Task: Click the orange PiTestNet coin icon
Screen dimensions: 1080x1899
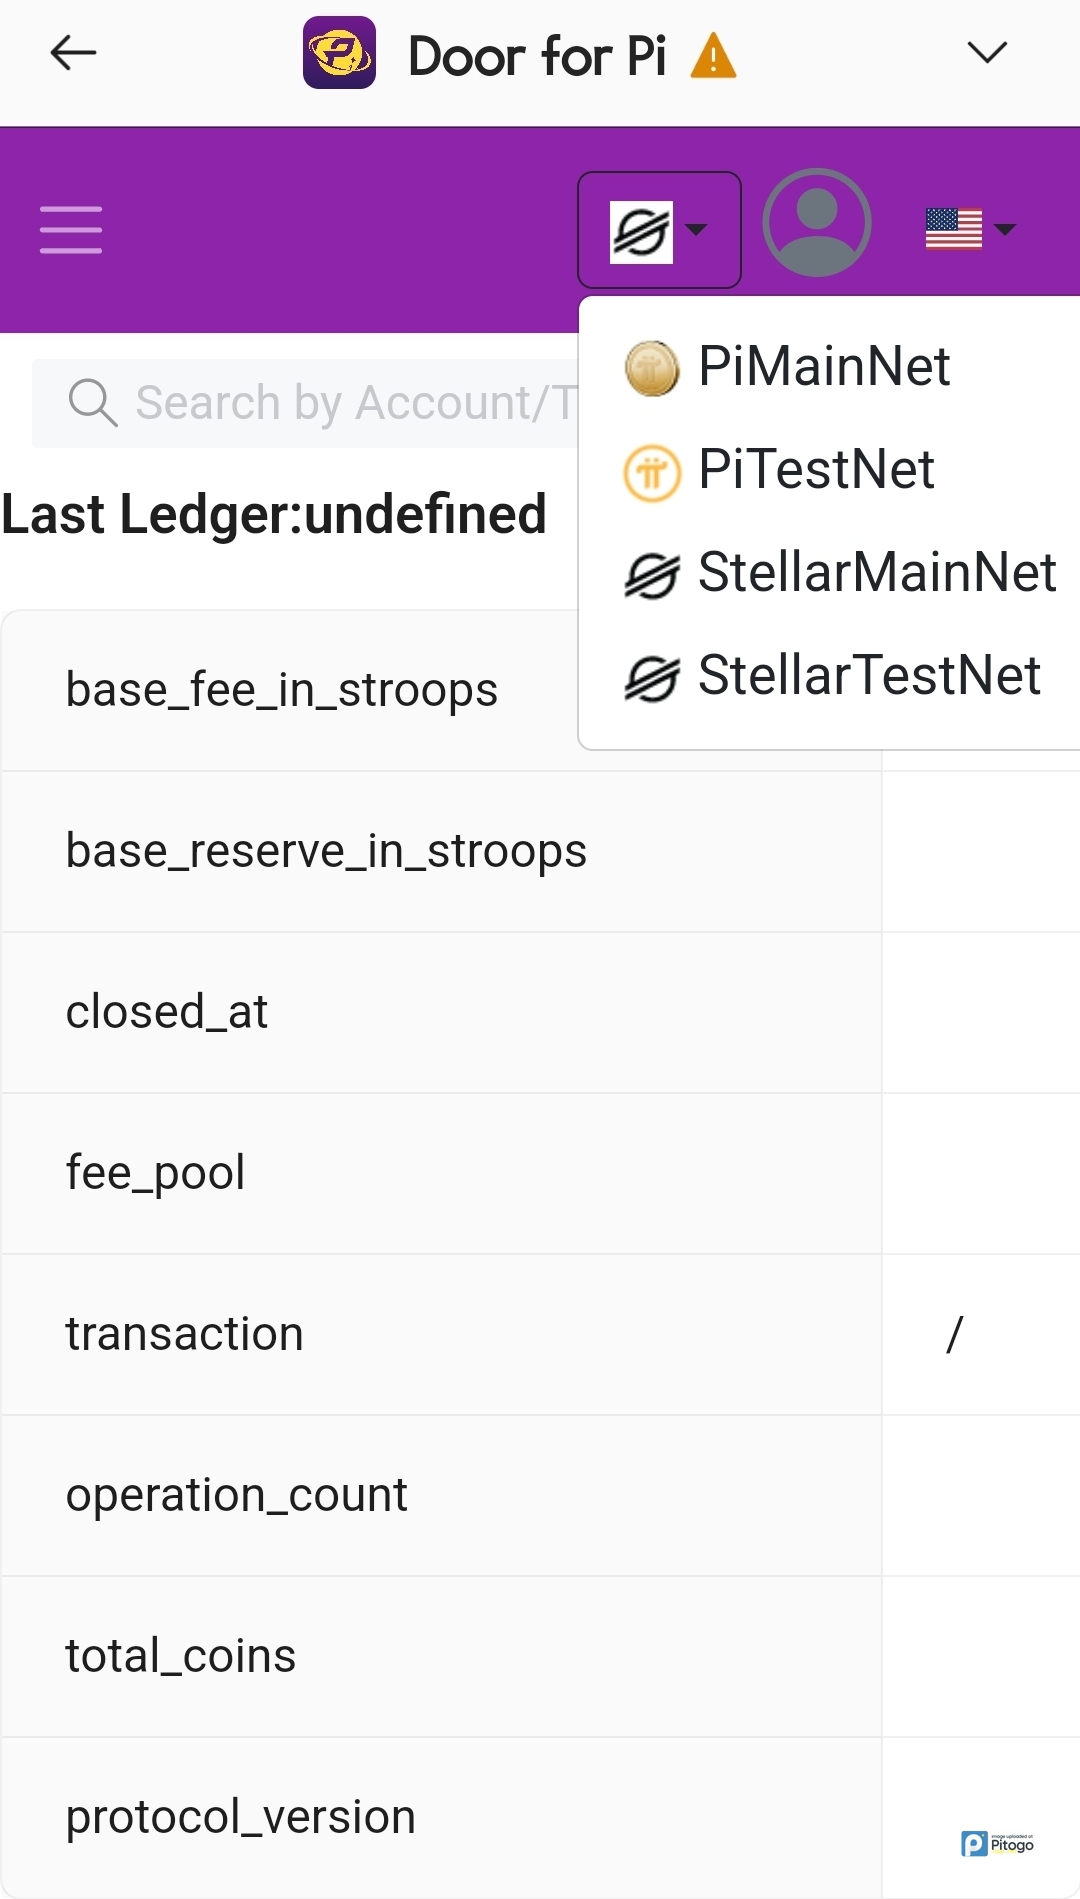Action: 652,471
